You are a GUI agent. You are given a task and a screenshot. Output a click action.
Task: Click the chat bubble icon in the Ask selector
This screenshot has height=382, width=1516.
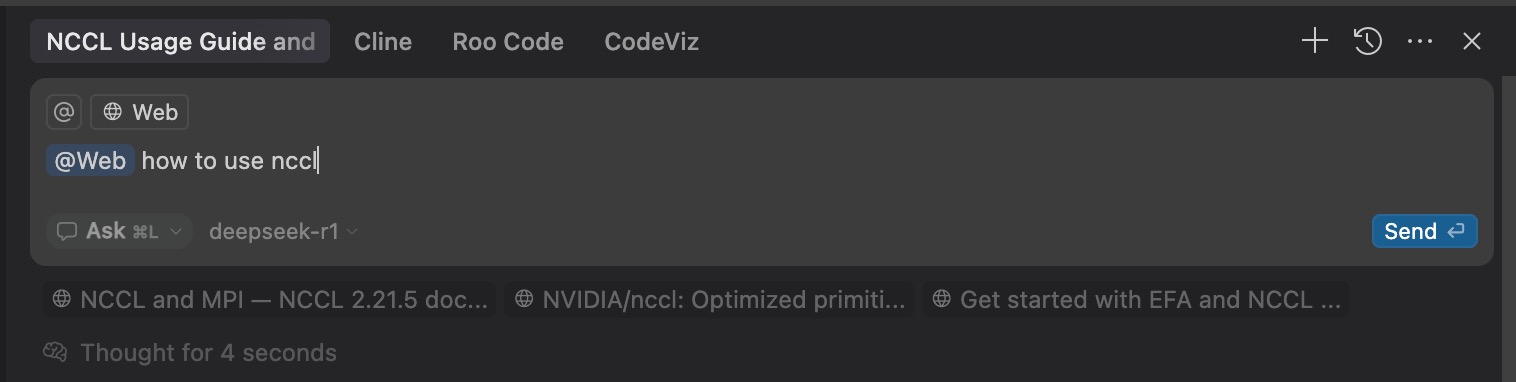coord(67,231)
